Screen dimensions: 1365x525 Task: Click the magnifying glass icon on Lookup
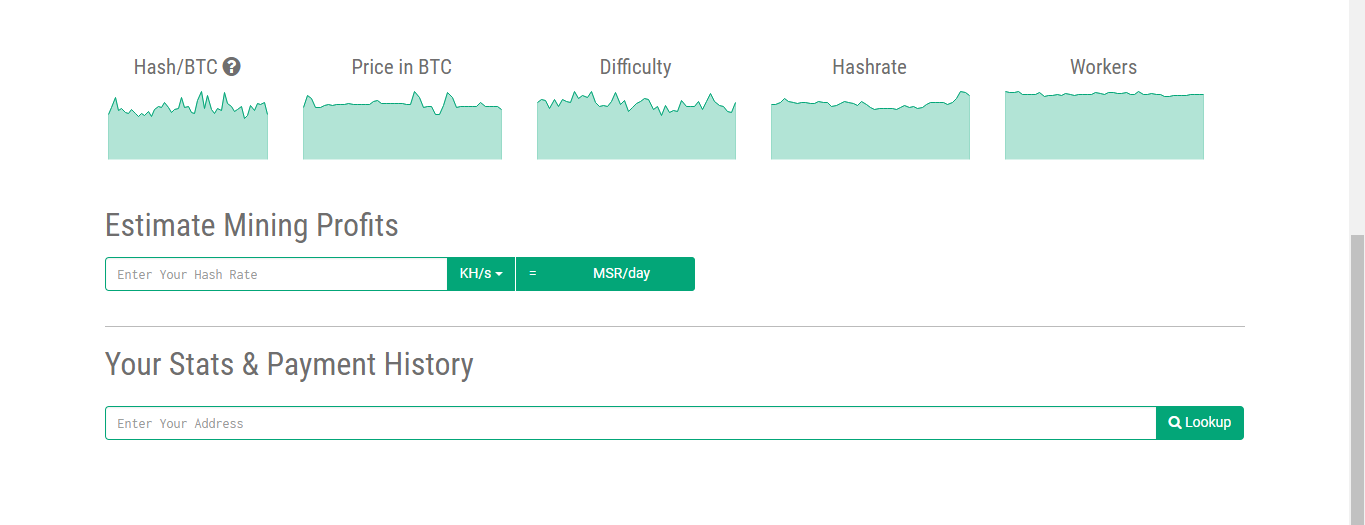(1175, 423)
